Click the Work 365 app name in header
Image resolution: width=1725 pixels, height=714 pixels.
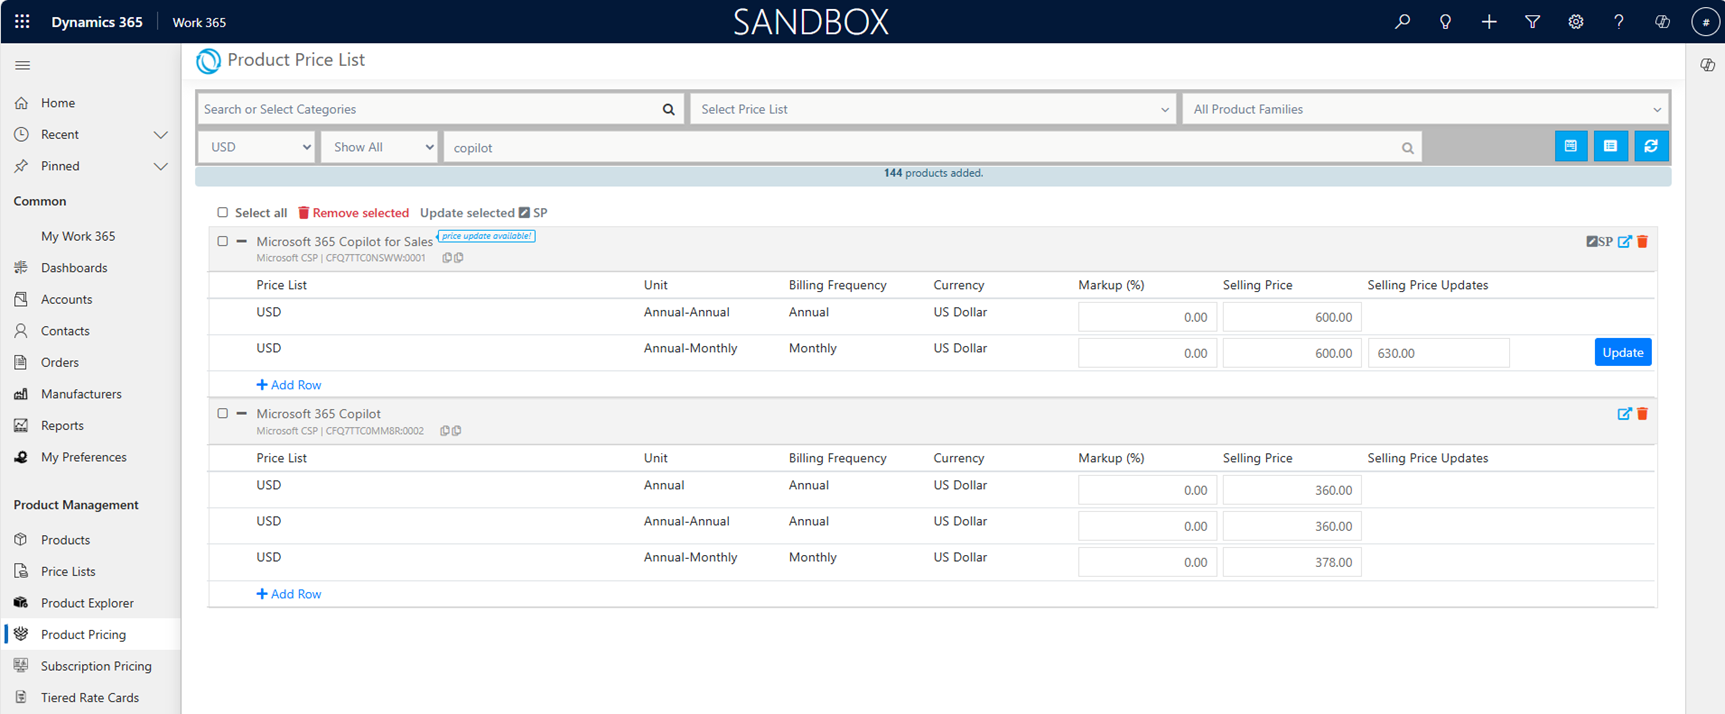(x=199, y=22)
